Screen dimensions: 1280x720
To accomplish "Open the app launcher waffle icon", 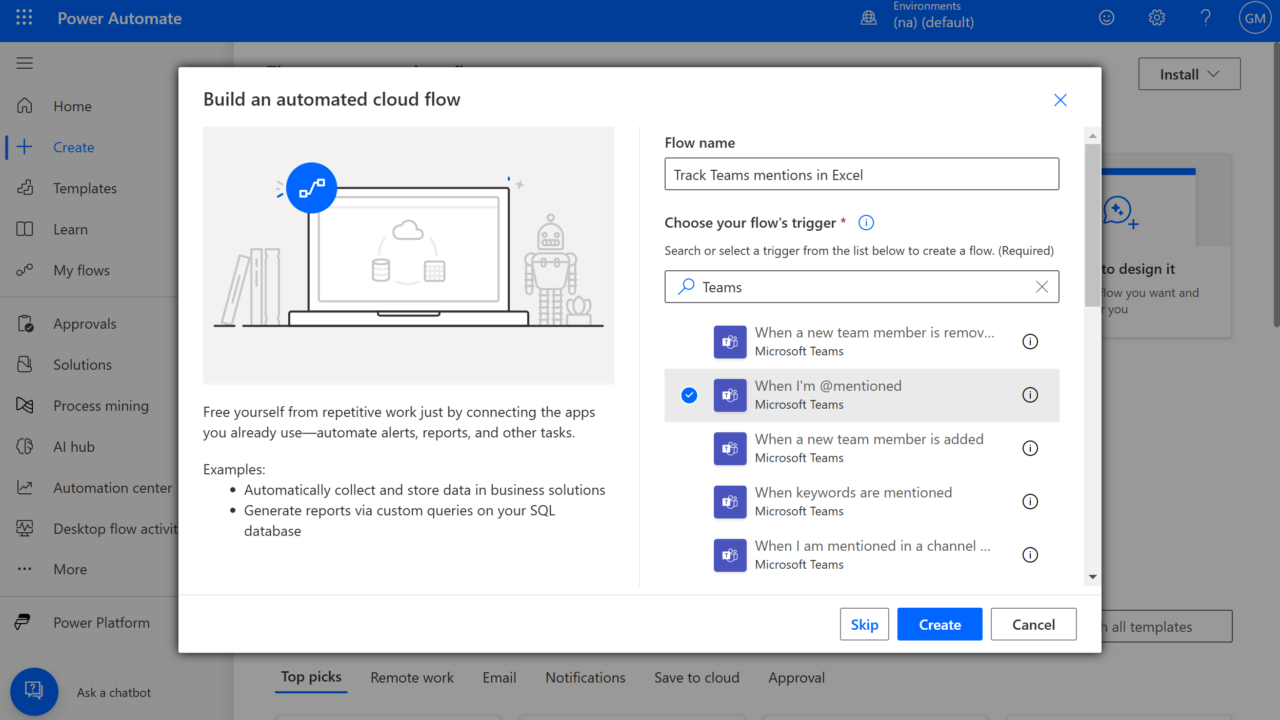I will click(x=24, y=18).
